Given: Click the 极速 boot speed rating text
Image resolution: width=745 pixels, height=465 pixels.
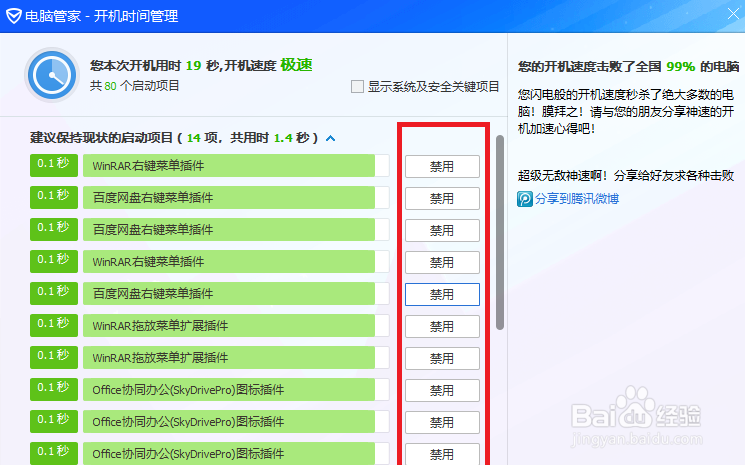Looking at the screenshot, I should coord(296,65).
